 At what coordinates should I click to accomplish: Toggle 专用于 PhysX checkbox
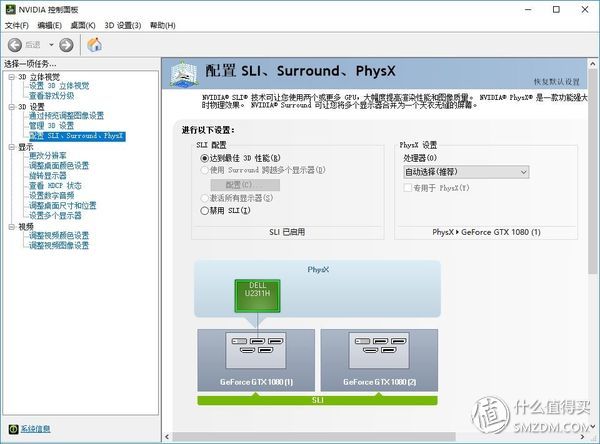408,188
